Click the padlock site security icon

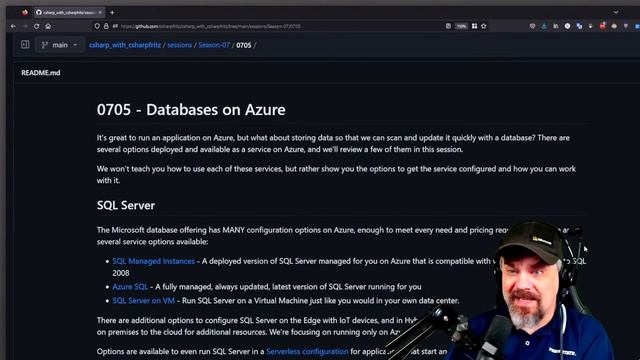click(x=106, y=26)
